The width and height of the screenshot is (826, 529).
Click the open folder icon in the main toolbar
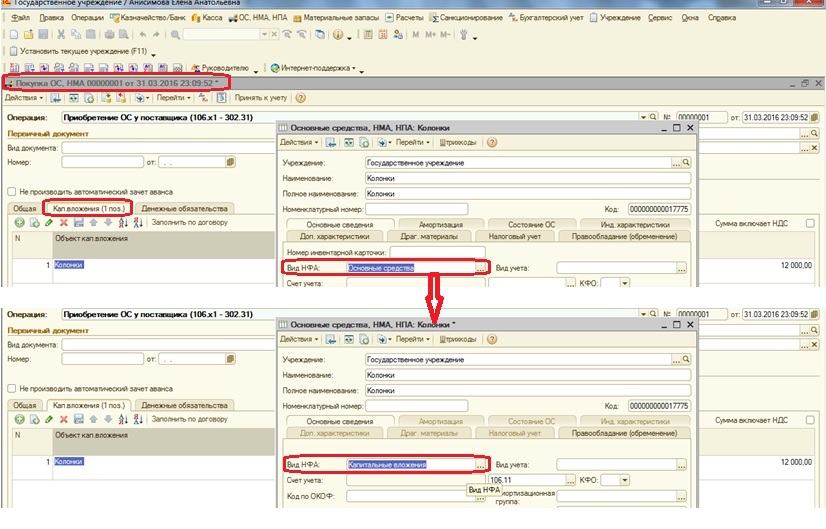pyautogui.click(x=28, y=35)
